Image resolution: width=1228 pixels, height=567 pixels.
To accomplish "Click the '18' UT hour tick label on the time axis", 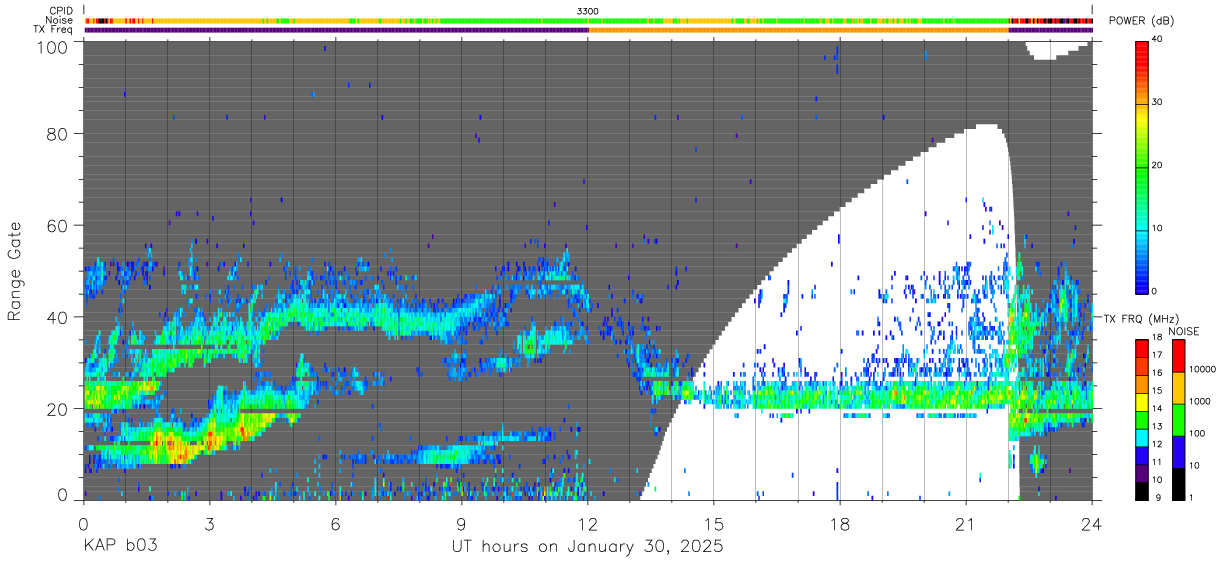I will coord(840,523).
